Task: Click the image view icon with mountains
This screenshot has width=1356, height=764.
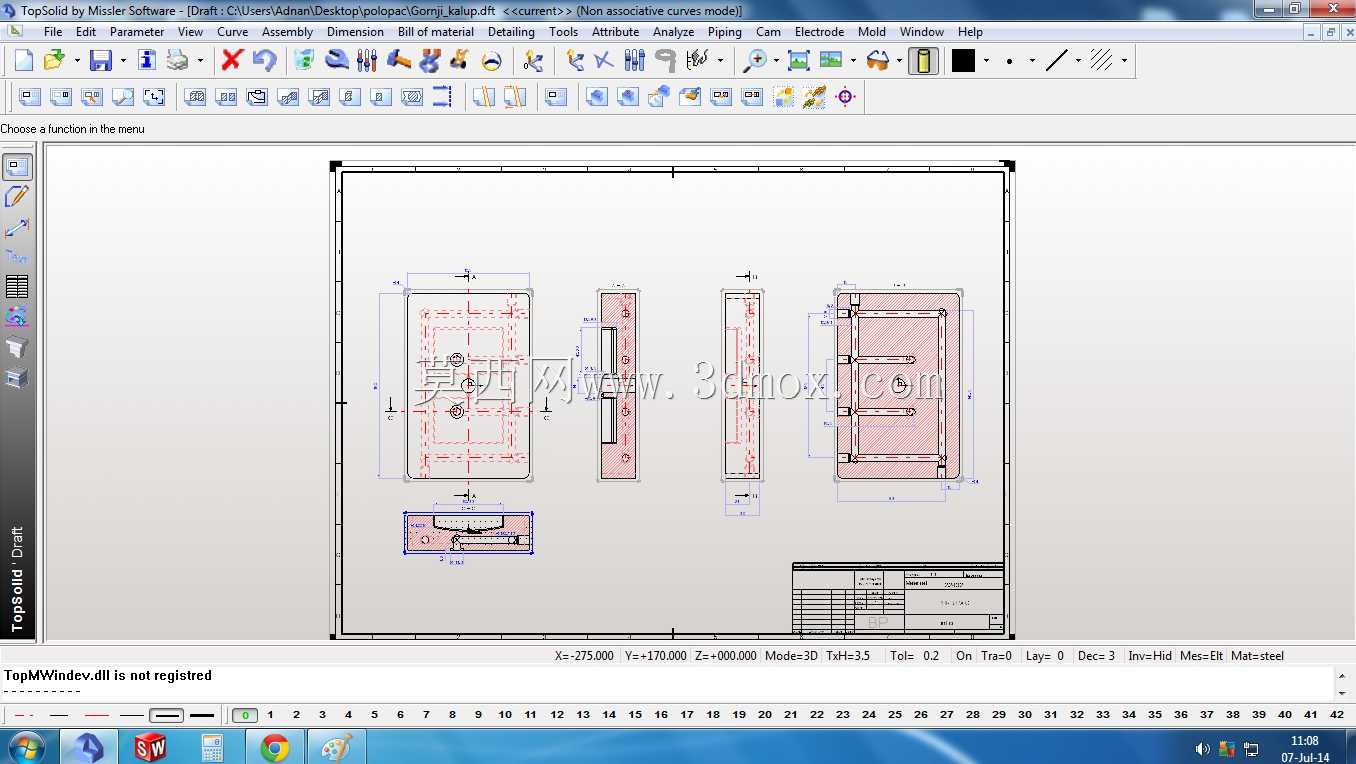Action: tap(830, 61)
